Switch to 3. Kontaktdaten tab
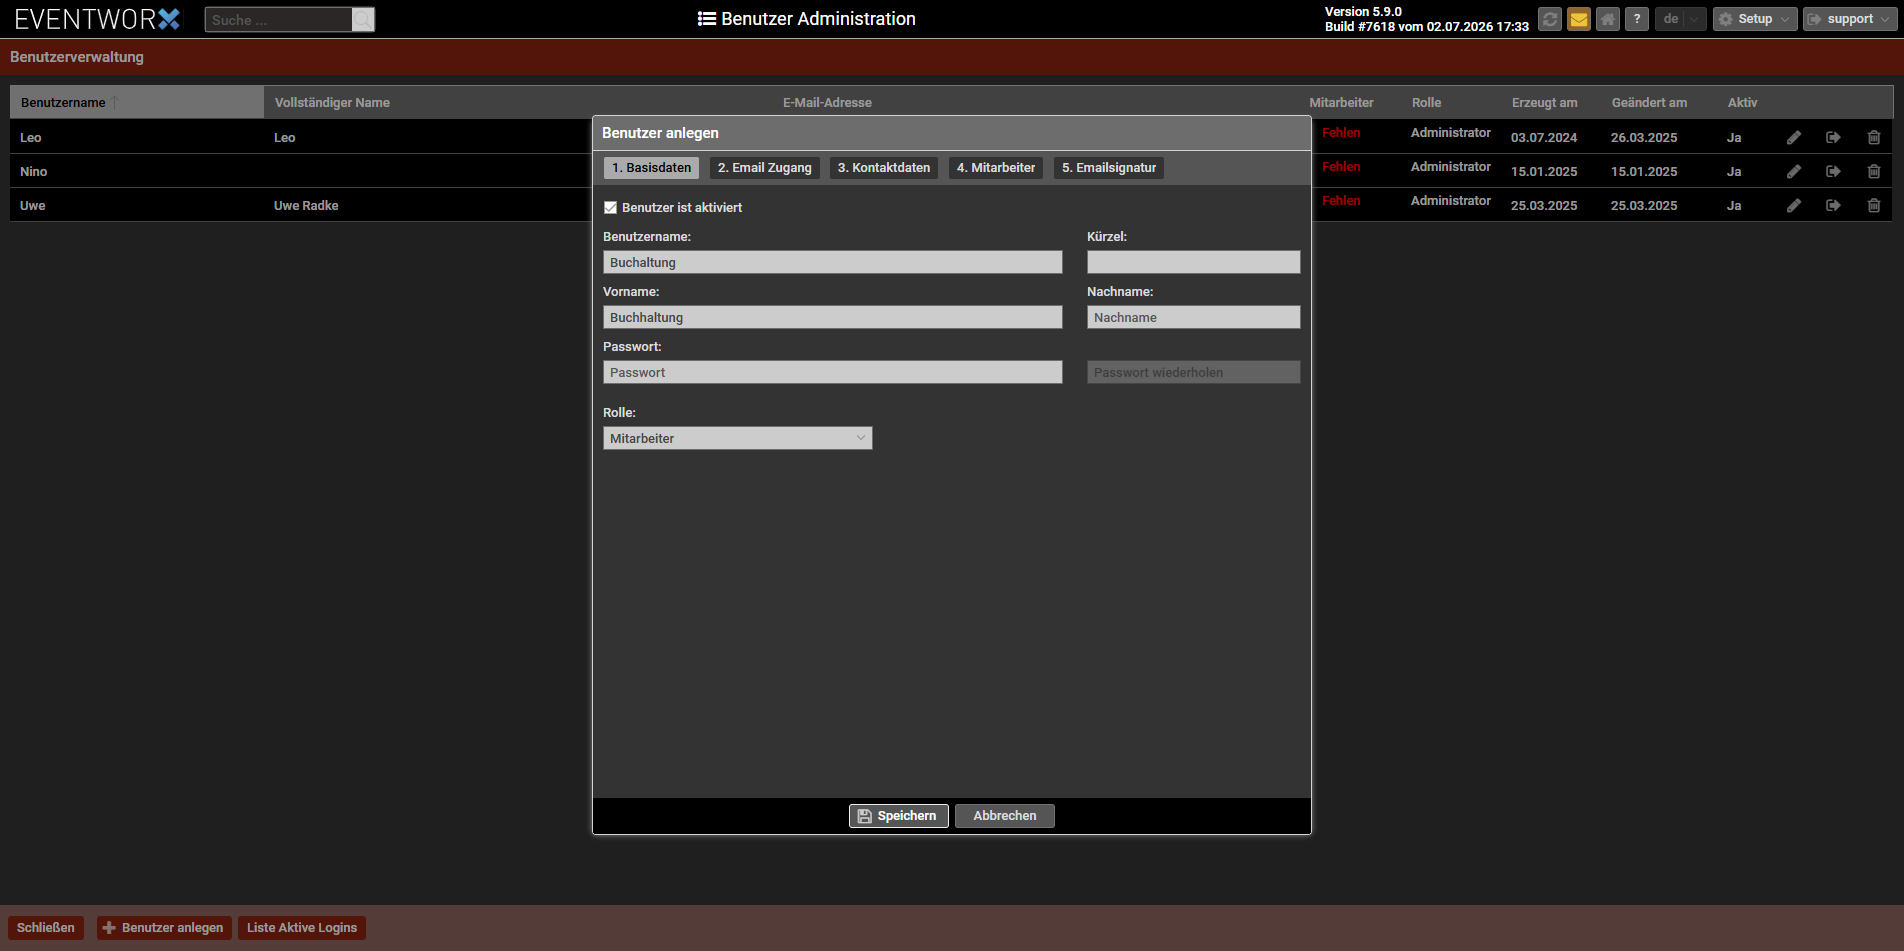 884,168
